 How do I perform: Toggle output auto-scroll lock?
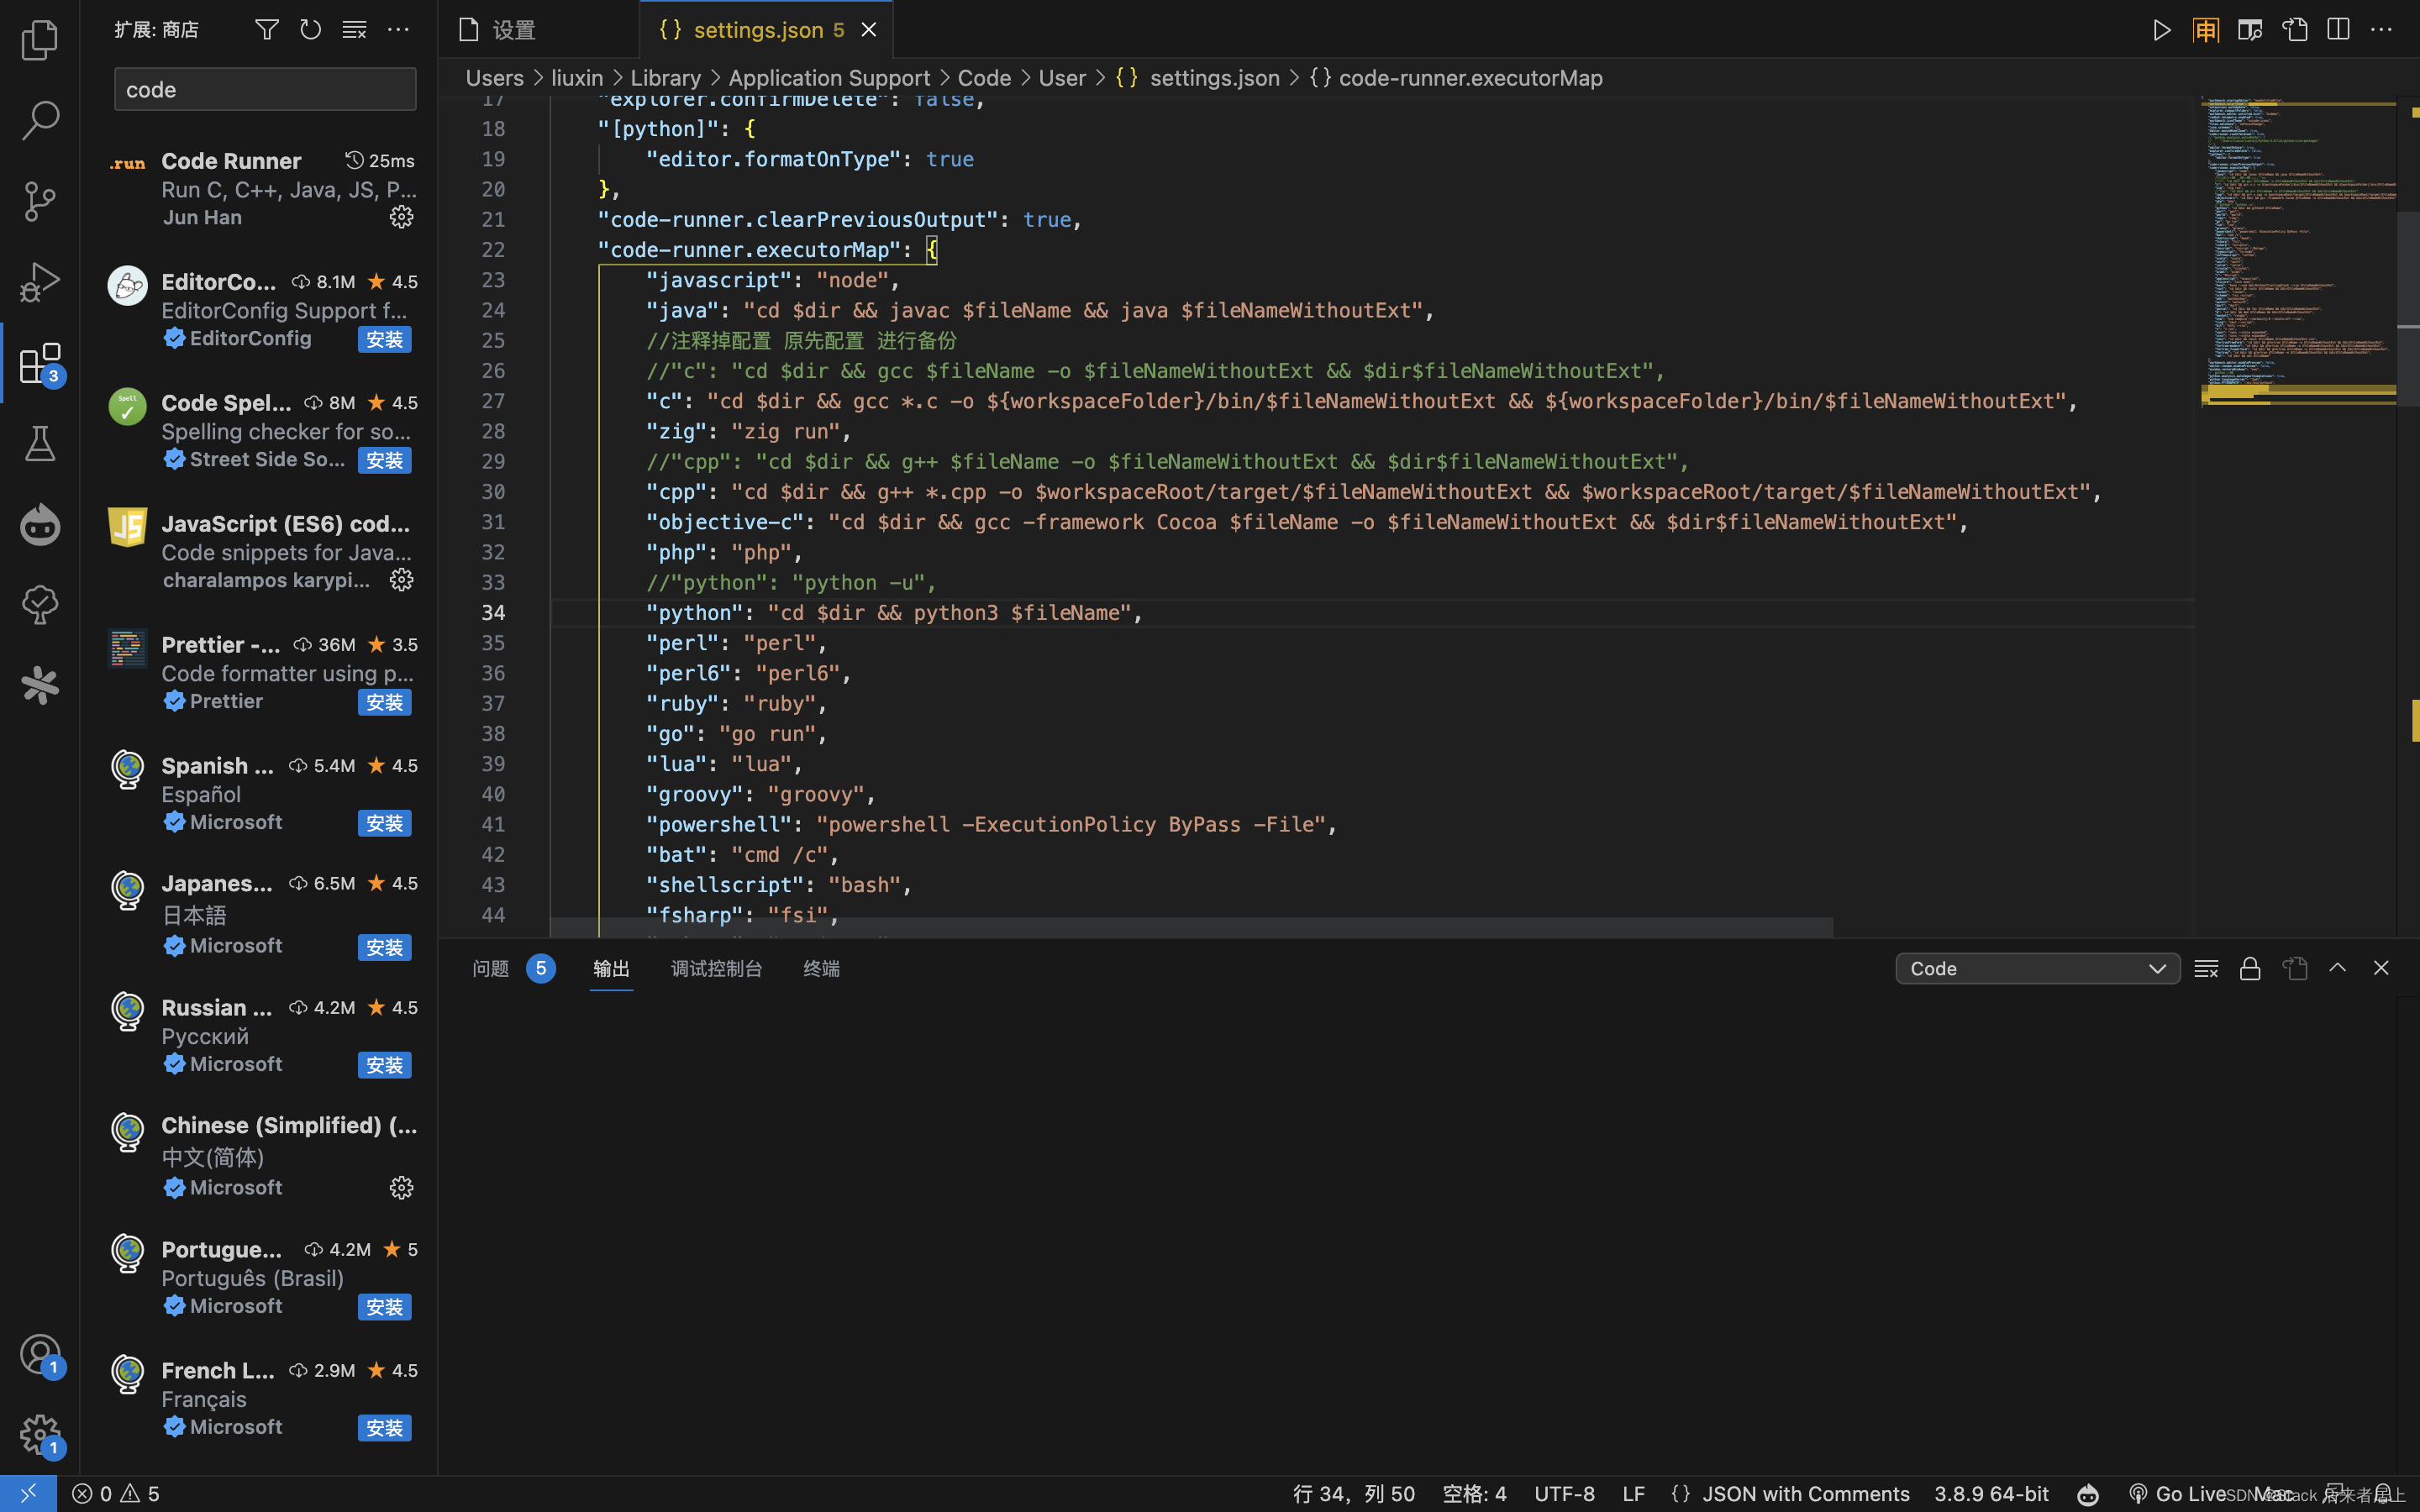(2250, 968)
